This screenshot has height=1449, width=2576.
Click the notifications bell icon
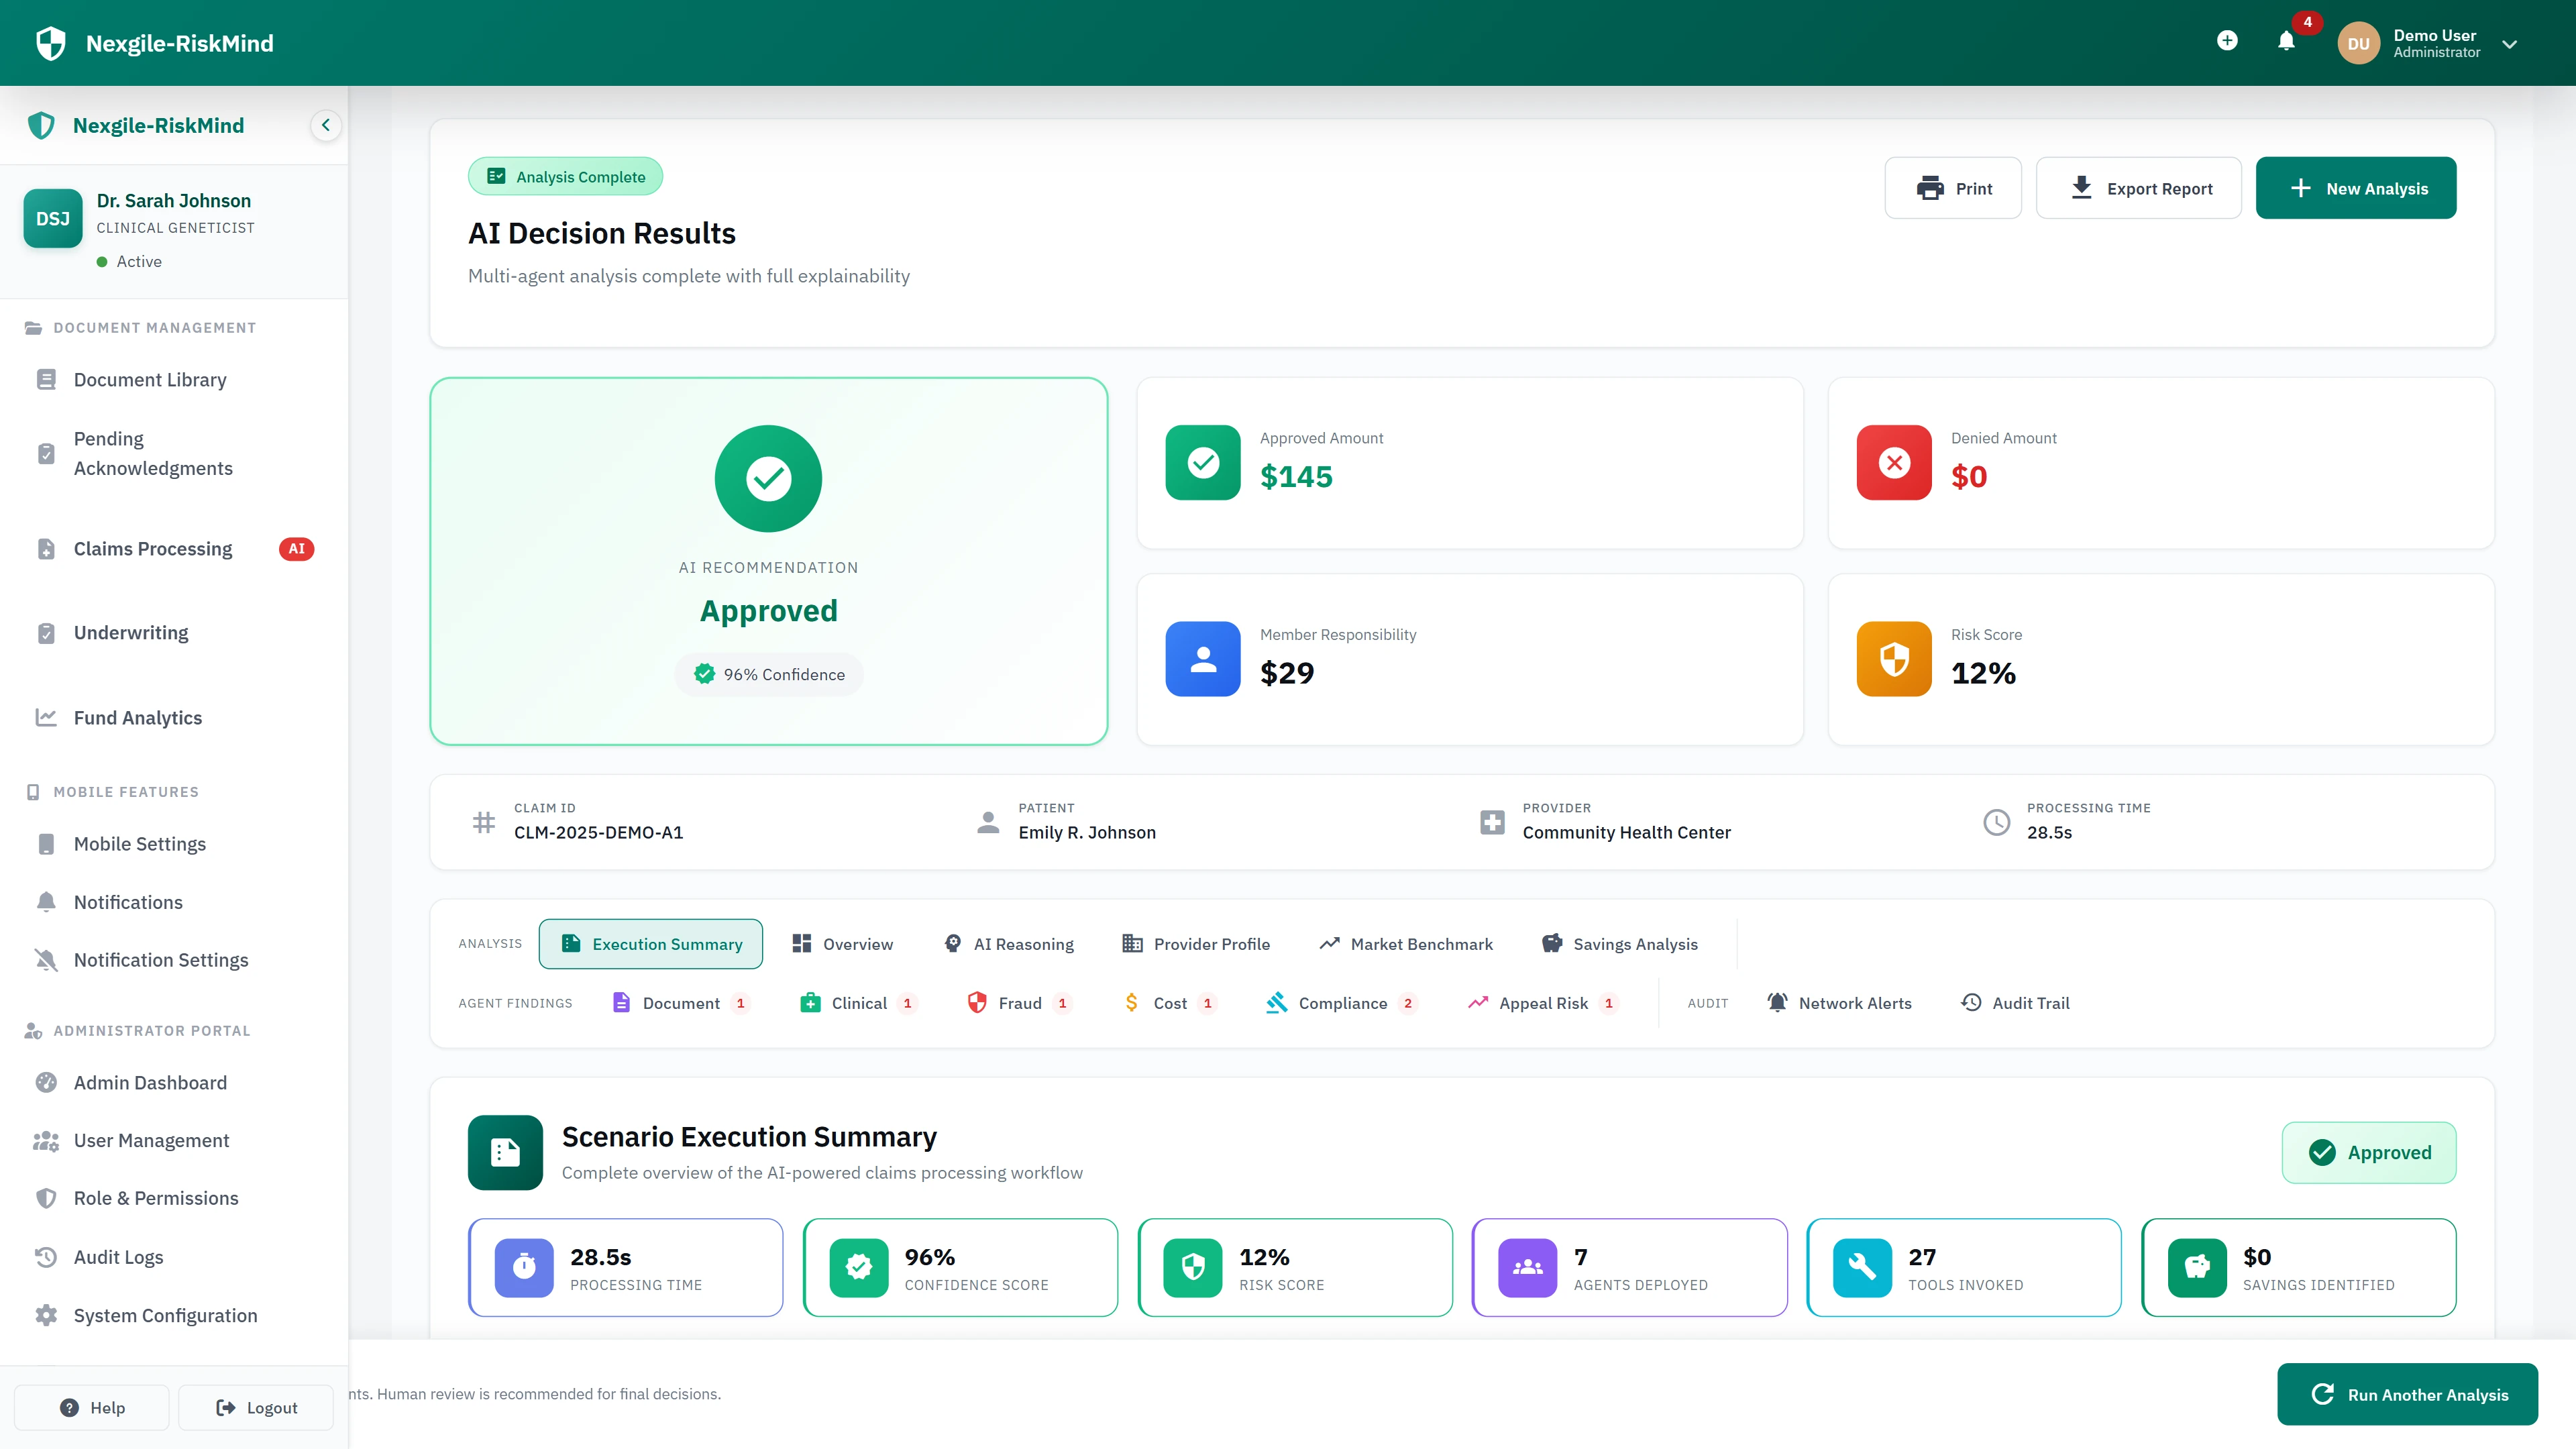(2286, 41)
